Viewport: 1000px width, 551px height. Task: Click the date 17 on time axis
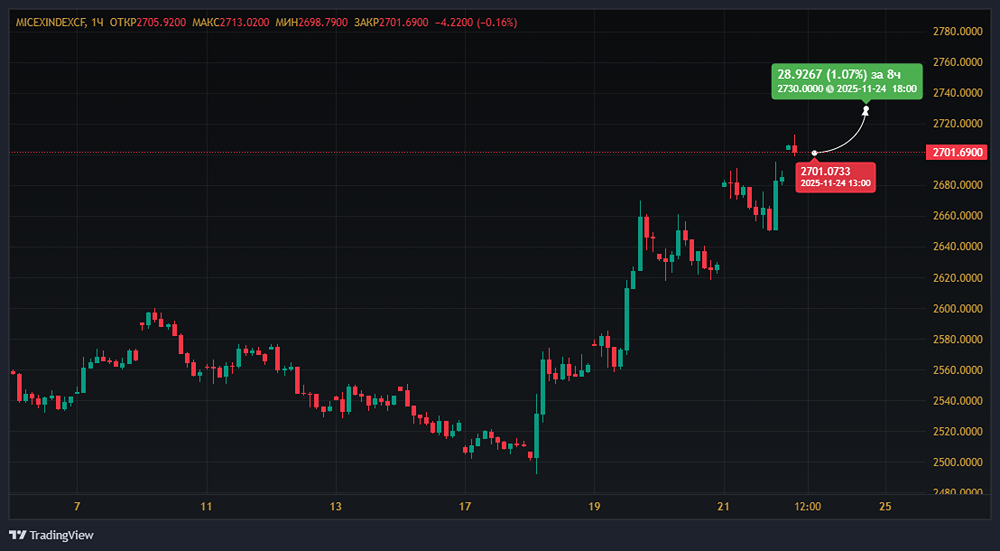pos(465,507)
